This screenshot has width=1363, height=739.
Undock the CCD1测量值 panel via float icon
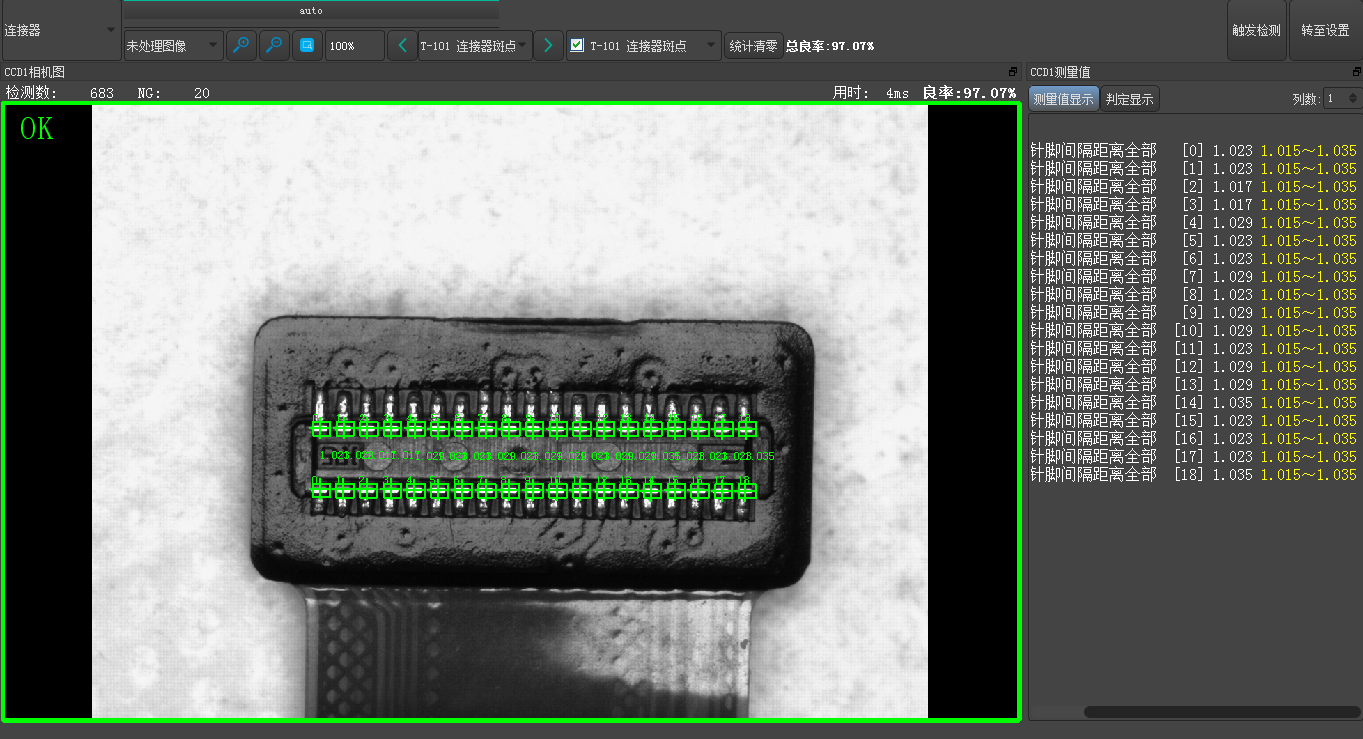click(1356, 72)
